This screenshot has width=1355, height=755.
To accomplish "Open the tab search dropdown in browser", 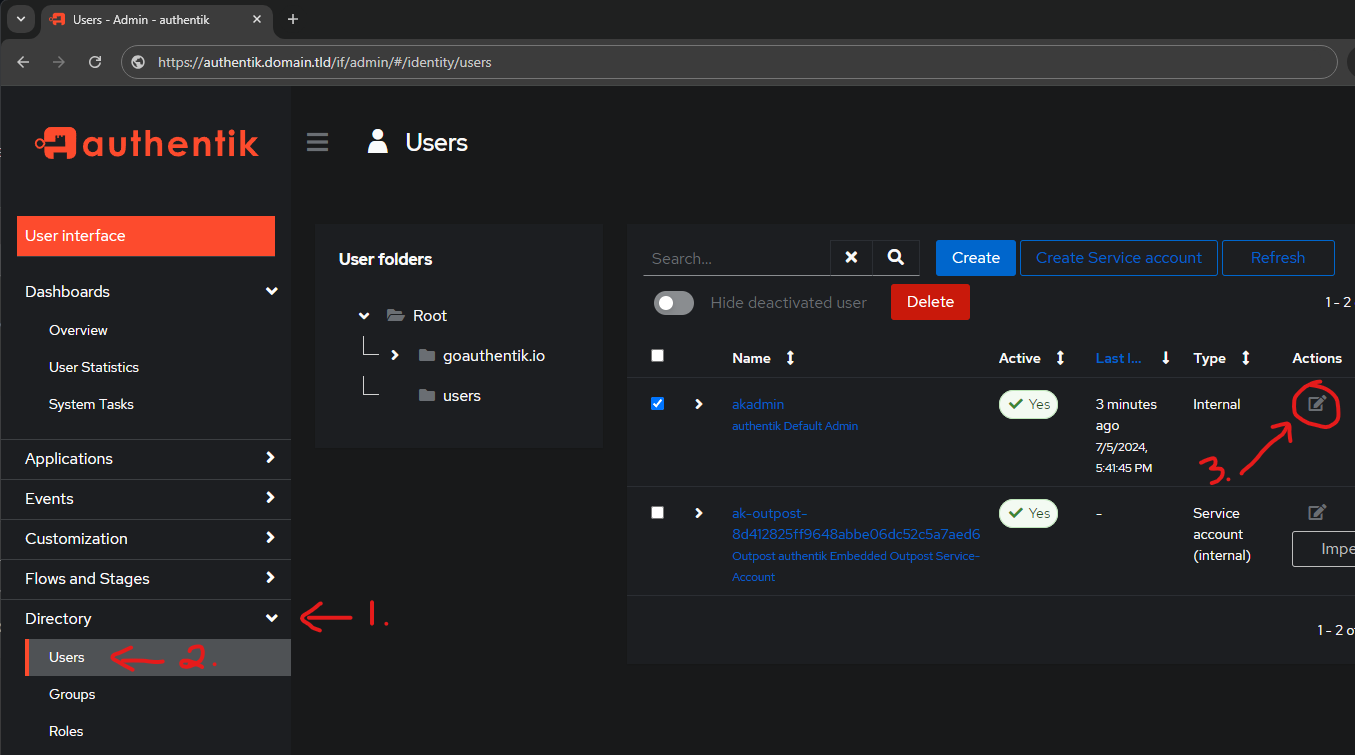I will point(20,19).
